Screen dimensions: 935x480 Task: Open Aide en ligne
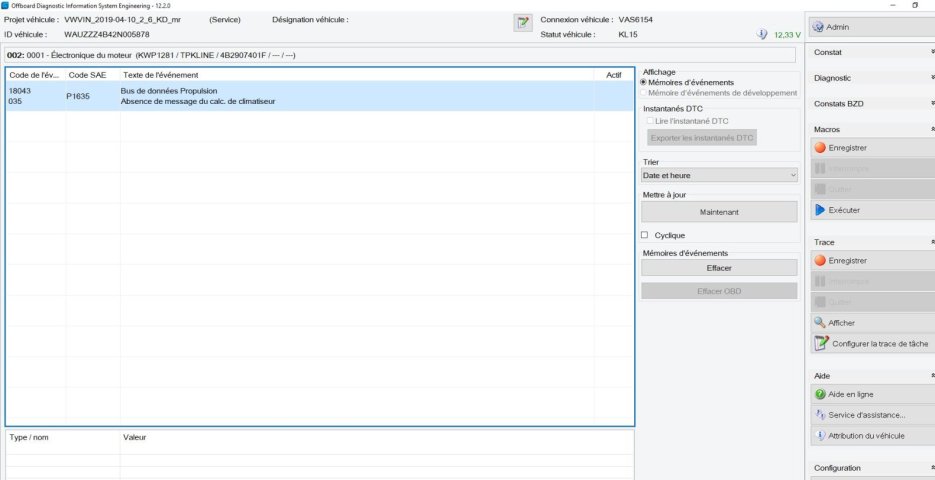[872, 394]
